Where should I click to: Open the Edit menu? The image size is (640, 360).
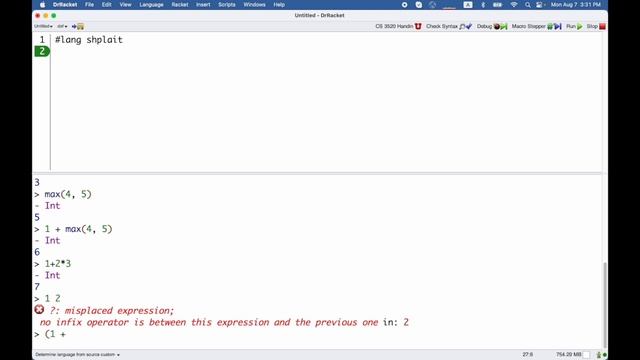point(107,4)
